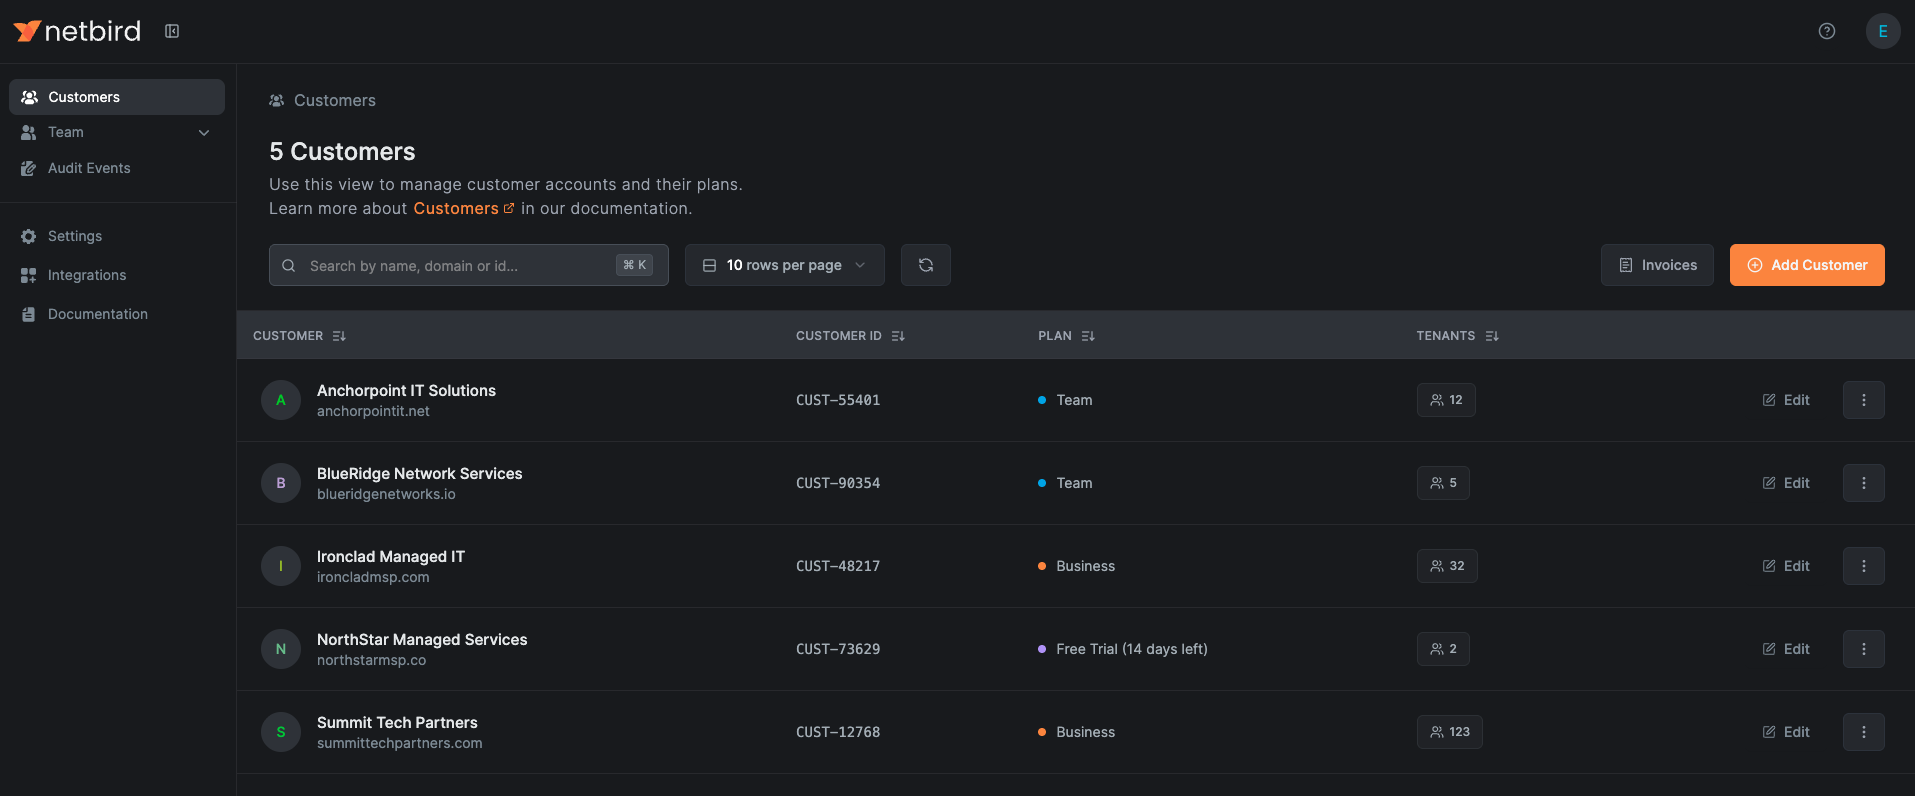The width and height of the screenshot is (1915, 796).
Task: Click the tenants badge showing 2
Action: pyautogui.click(x=1443, y=649)
